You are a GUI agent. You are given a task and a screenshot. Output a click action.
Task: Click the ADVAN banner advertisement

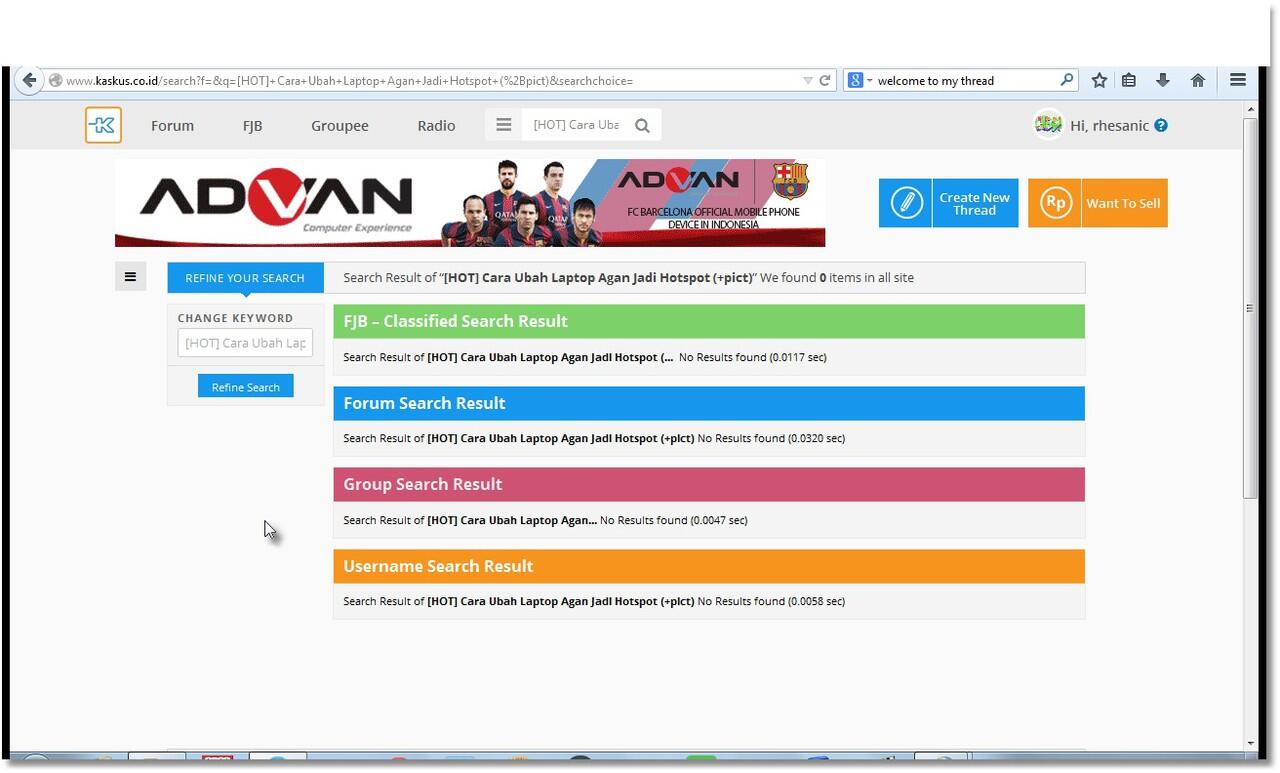(470, 203)
